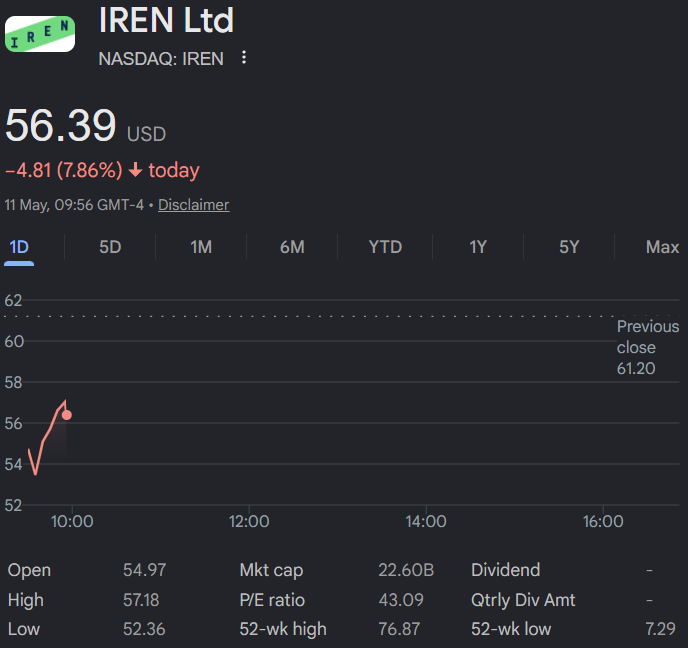This screenshot has height=648, width=688.
Task: Click the 62 price axis label
Action: pyautogui.click(x=13, y=301)
